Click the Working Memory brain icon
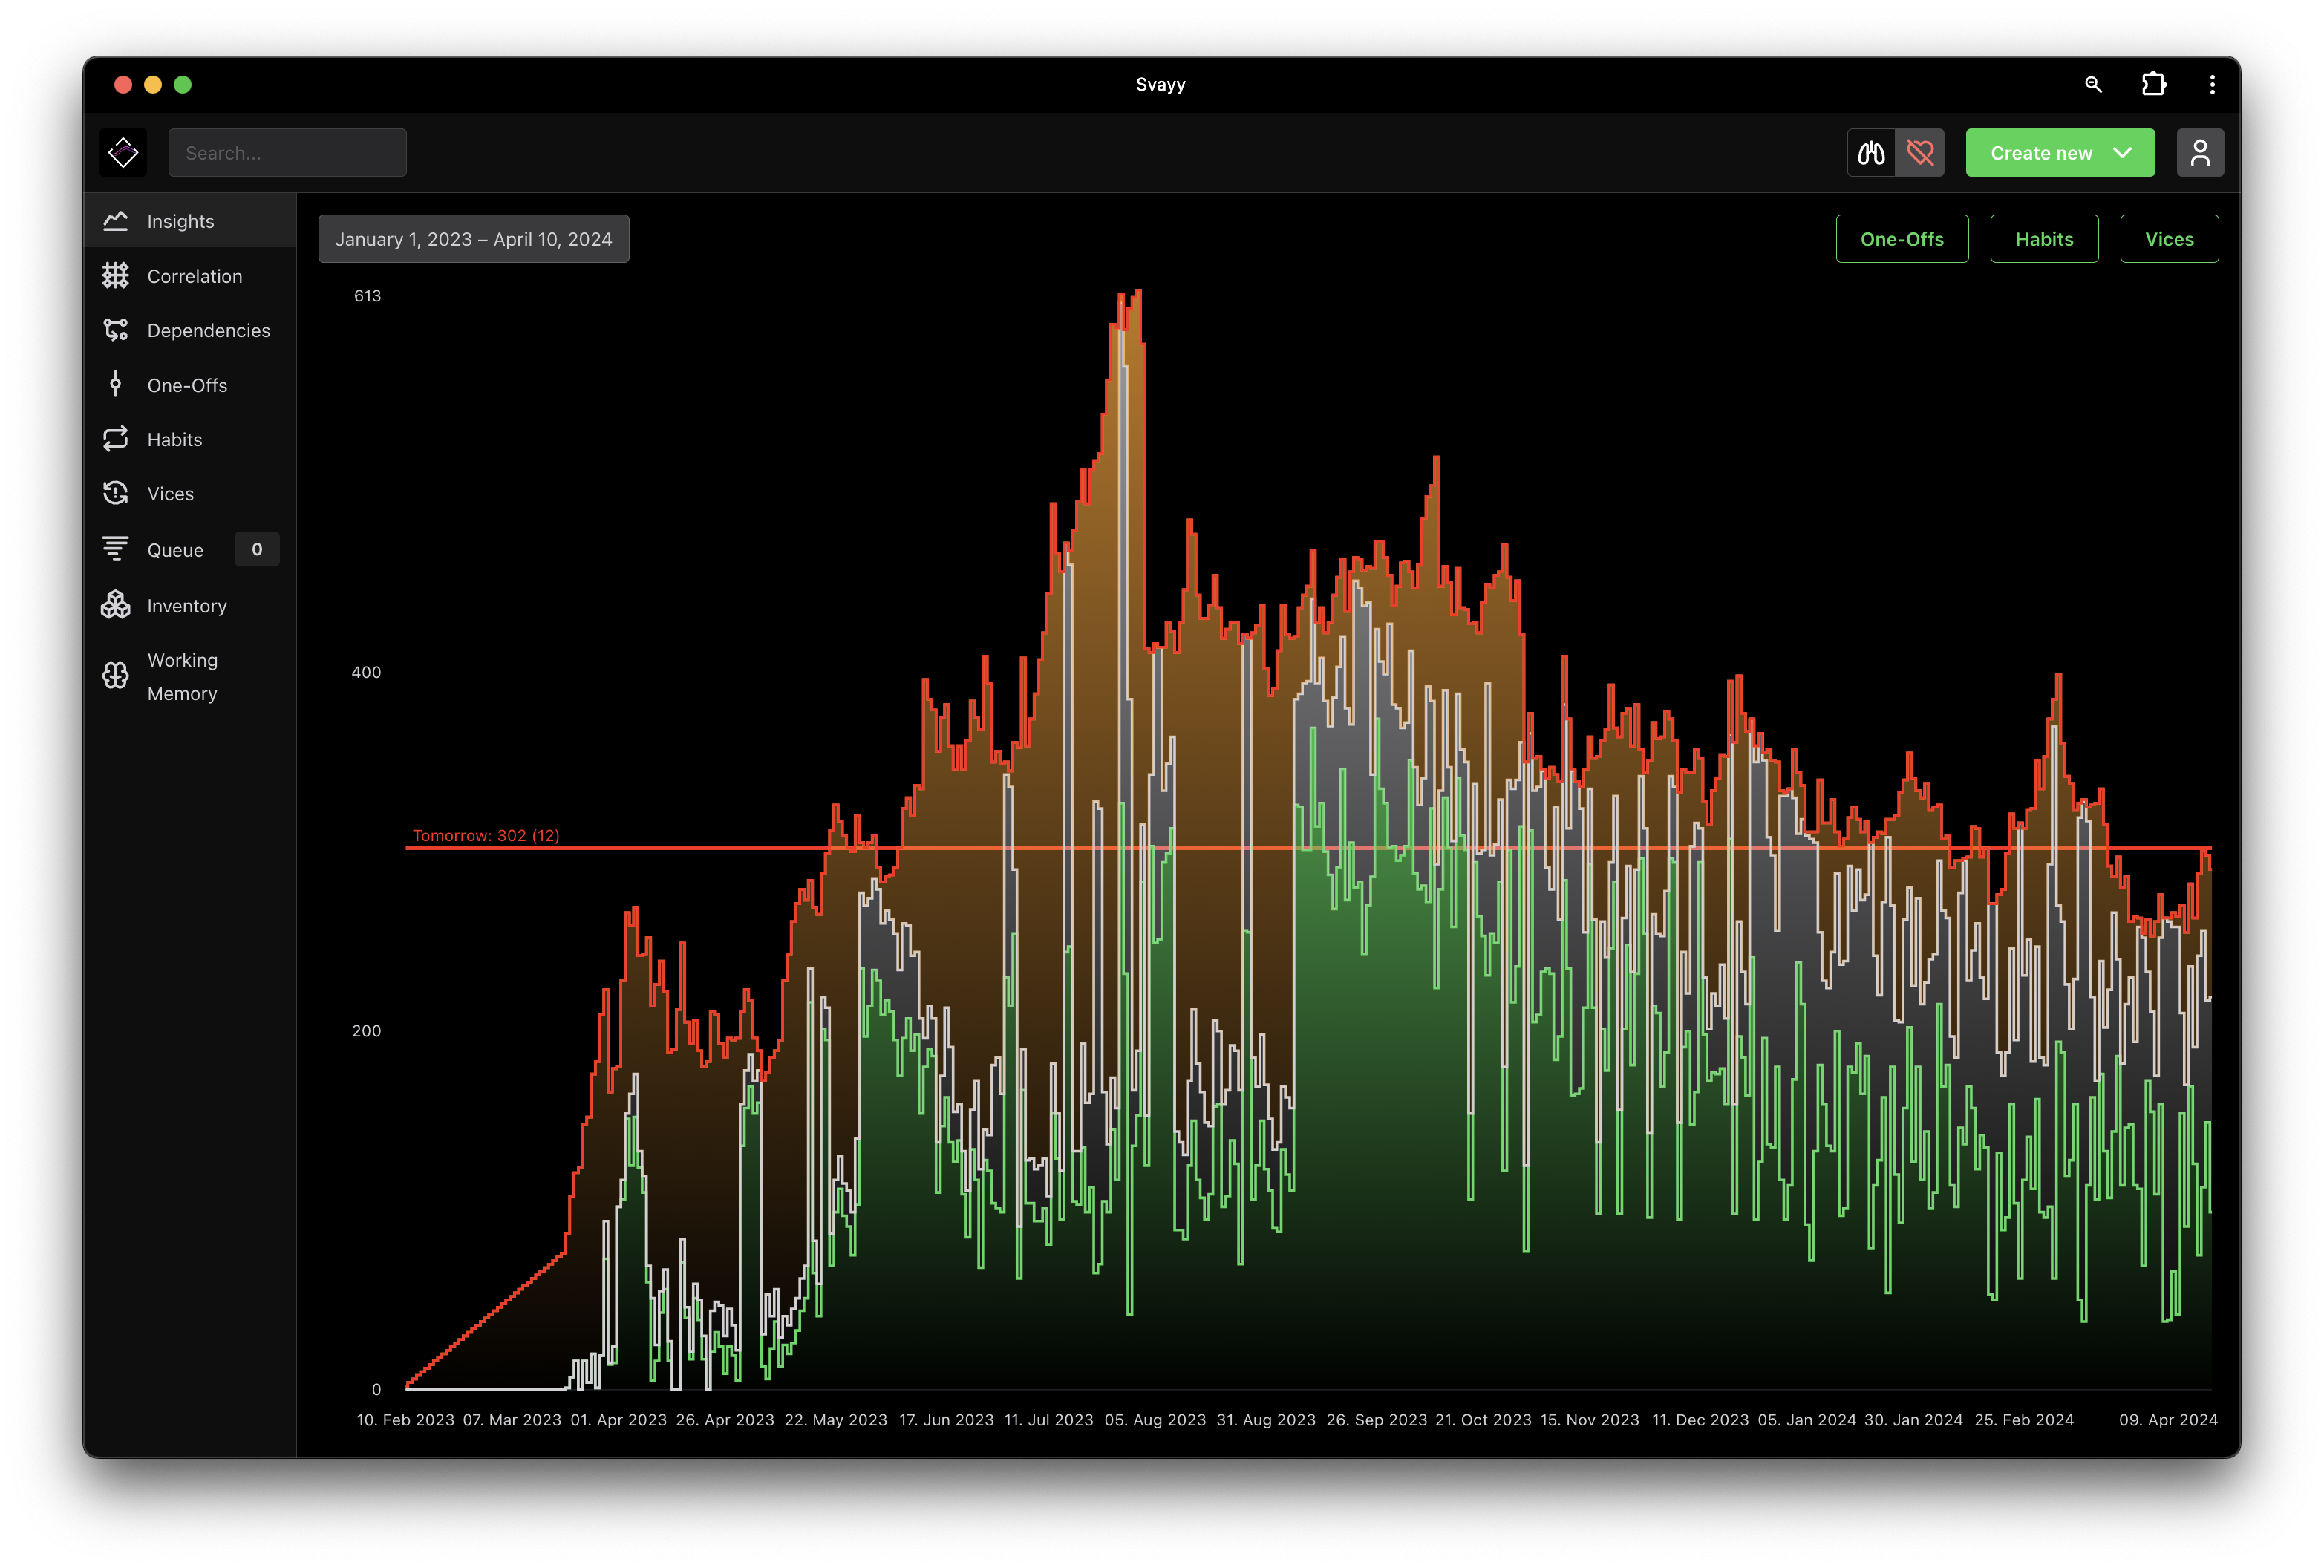 pyautogui.click(x=116, y=676)
